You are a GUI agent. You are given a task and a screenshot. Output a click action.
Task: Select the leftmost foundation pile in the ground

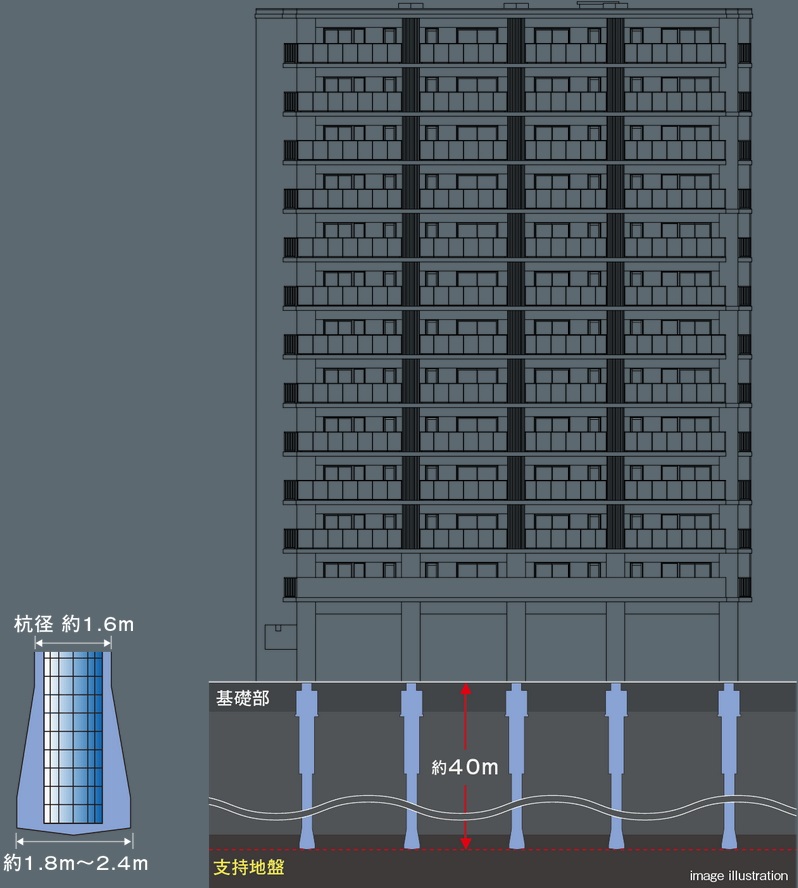tap(308, 760)
